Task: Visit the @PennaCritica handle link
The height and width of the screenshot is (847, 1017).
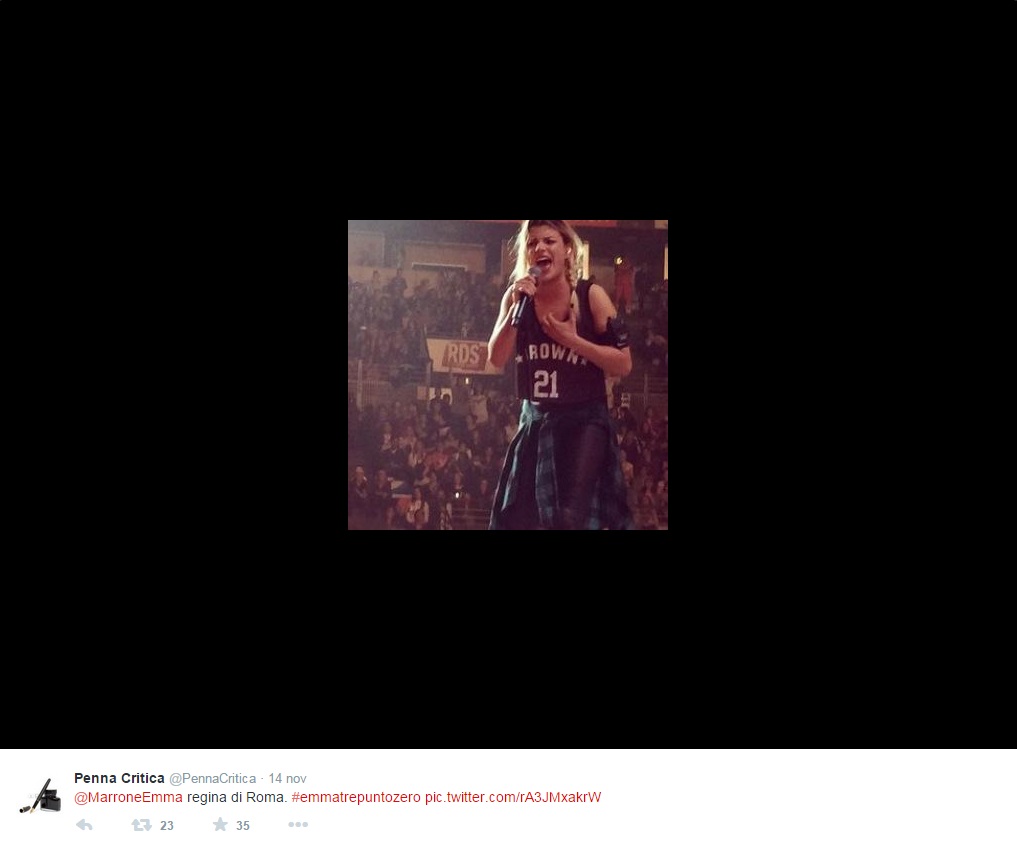Action: [x=213, y=778]
